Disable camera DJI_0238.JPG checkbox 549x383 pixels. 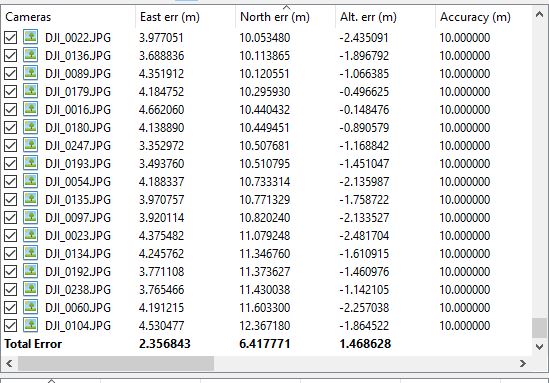[11, 290]
